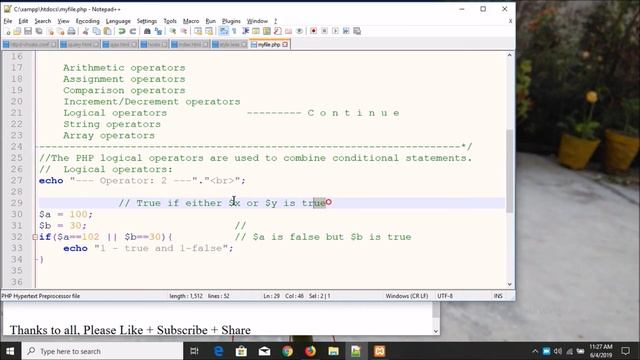Click the echo statement on line 33
Screen dimensions: 640x360
pos(148,248)
